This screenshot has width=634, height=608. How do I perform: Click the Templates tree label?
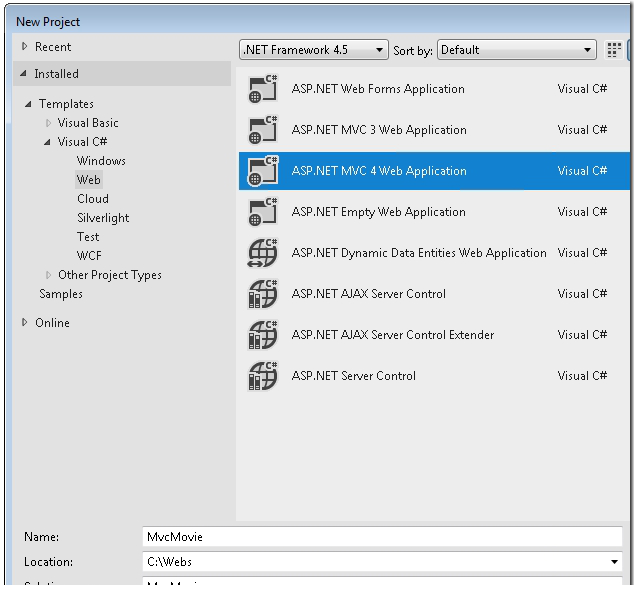(x=66, y=104)
